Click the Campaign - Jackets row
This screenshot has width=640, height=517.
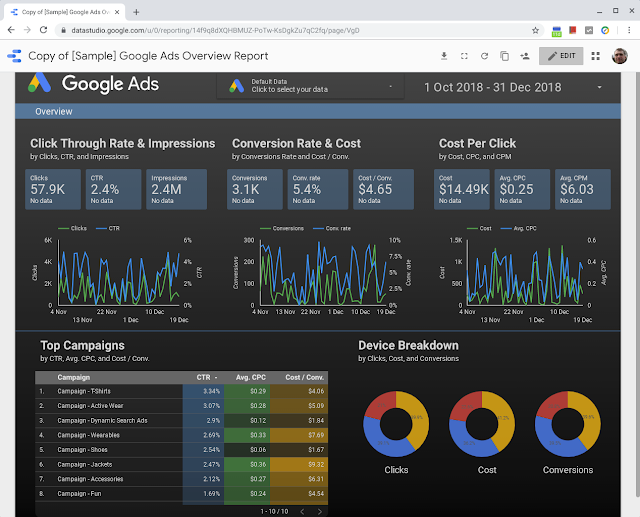click(181, 464)
